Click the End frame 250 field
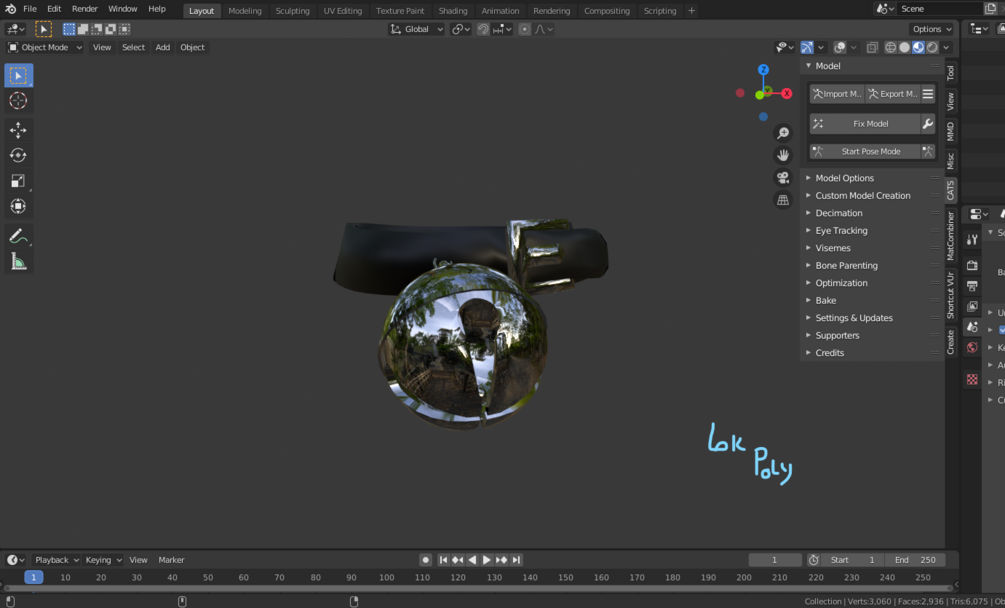 coord(915,560)
